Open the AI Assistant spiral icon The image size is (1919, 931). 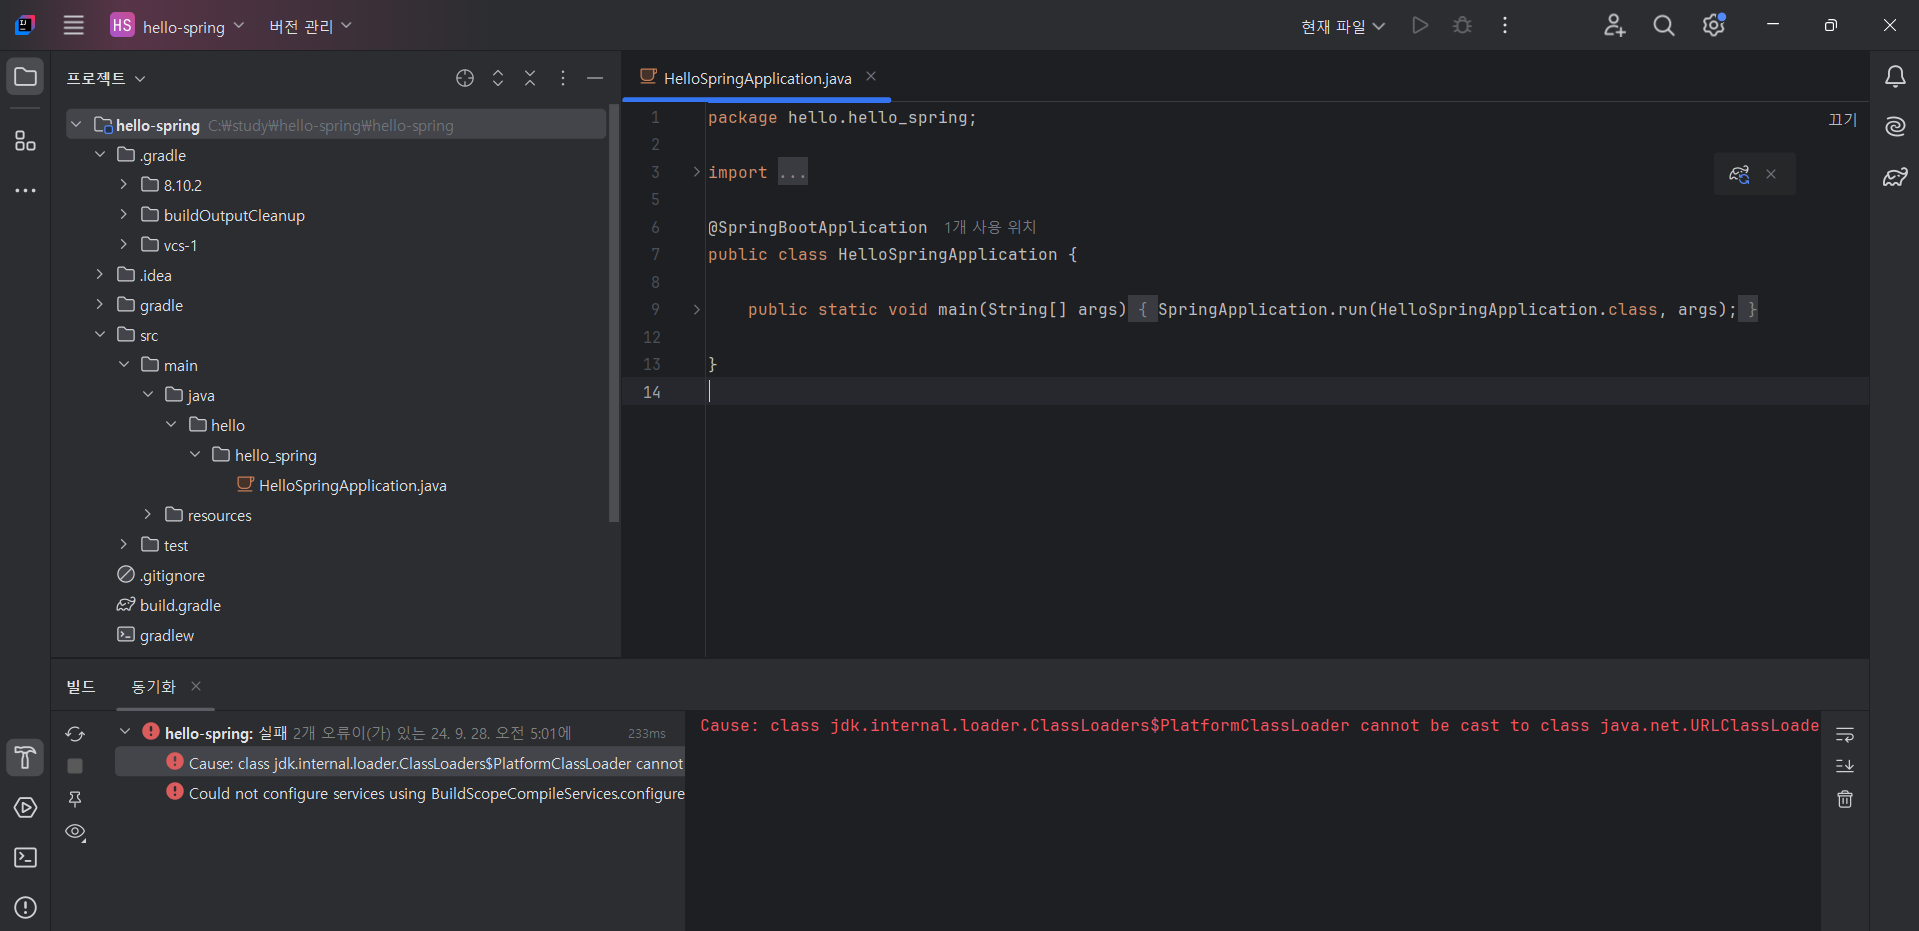[x=1895, y=127]
